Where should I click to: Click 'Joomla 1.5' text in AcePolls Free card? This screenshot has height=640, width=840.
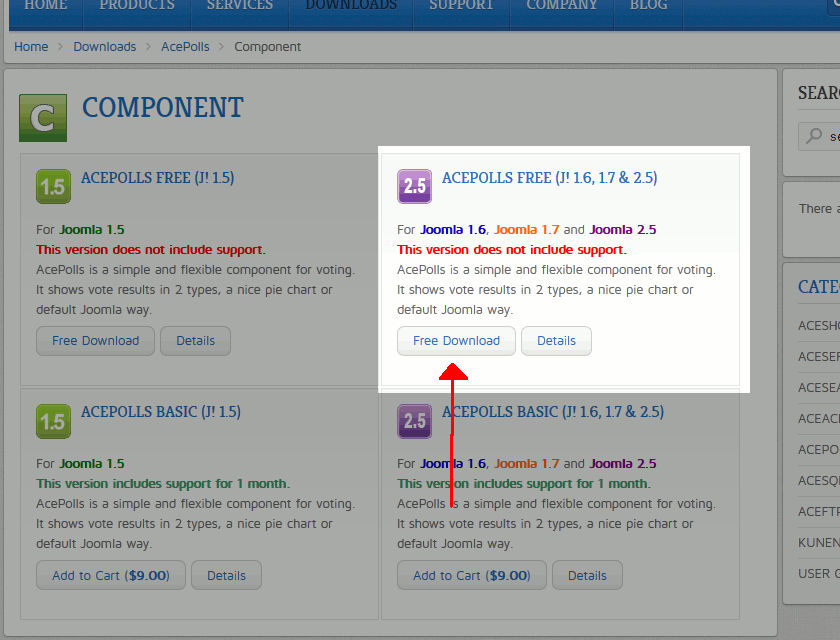92,230
